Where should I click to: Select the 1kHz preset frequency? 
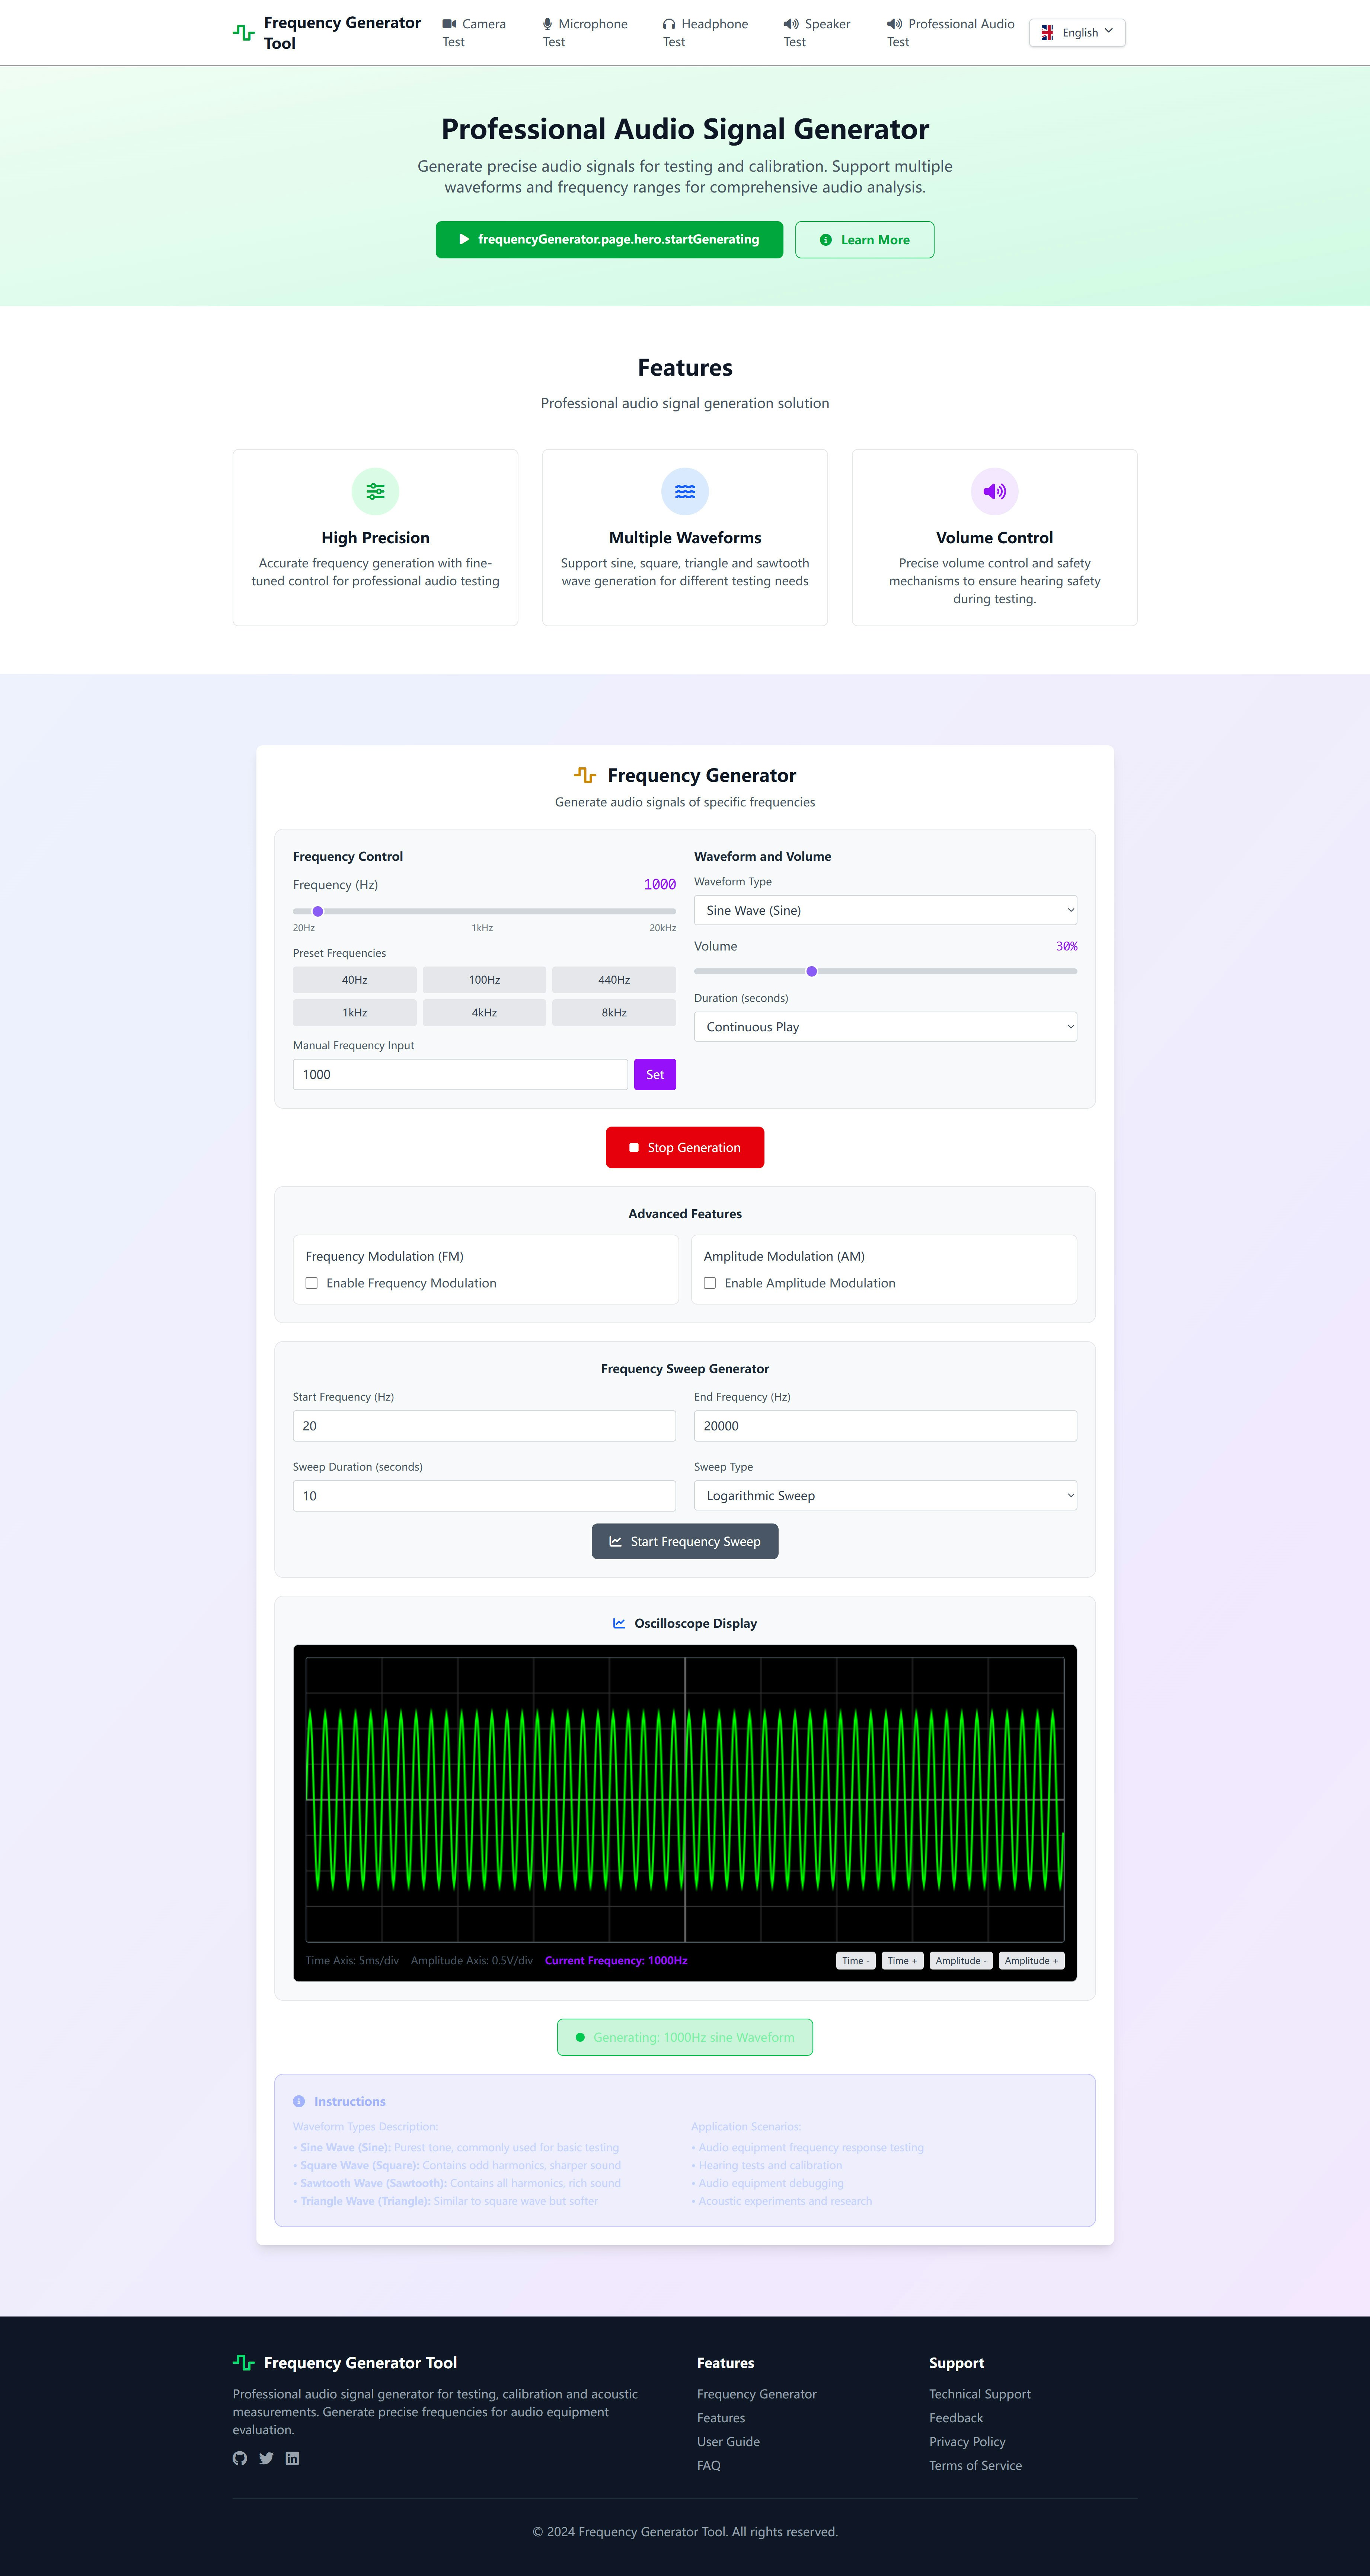tap(355, 1013)
